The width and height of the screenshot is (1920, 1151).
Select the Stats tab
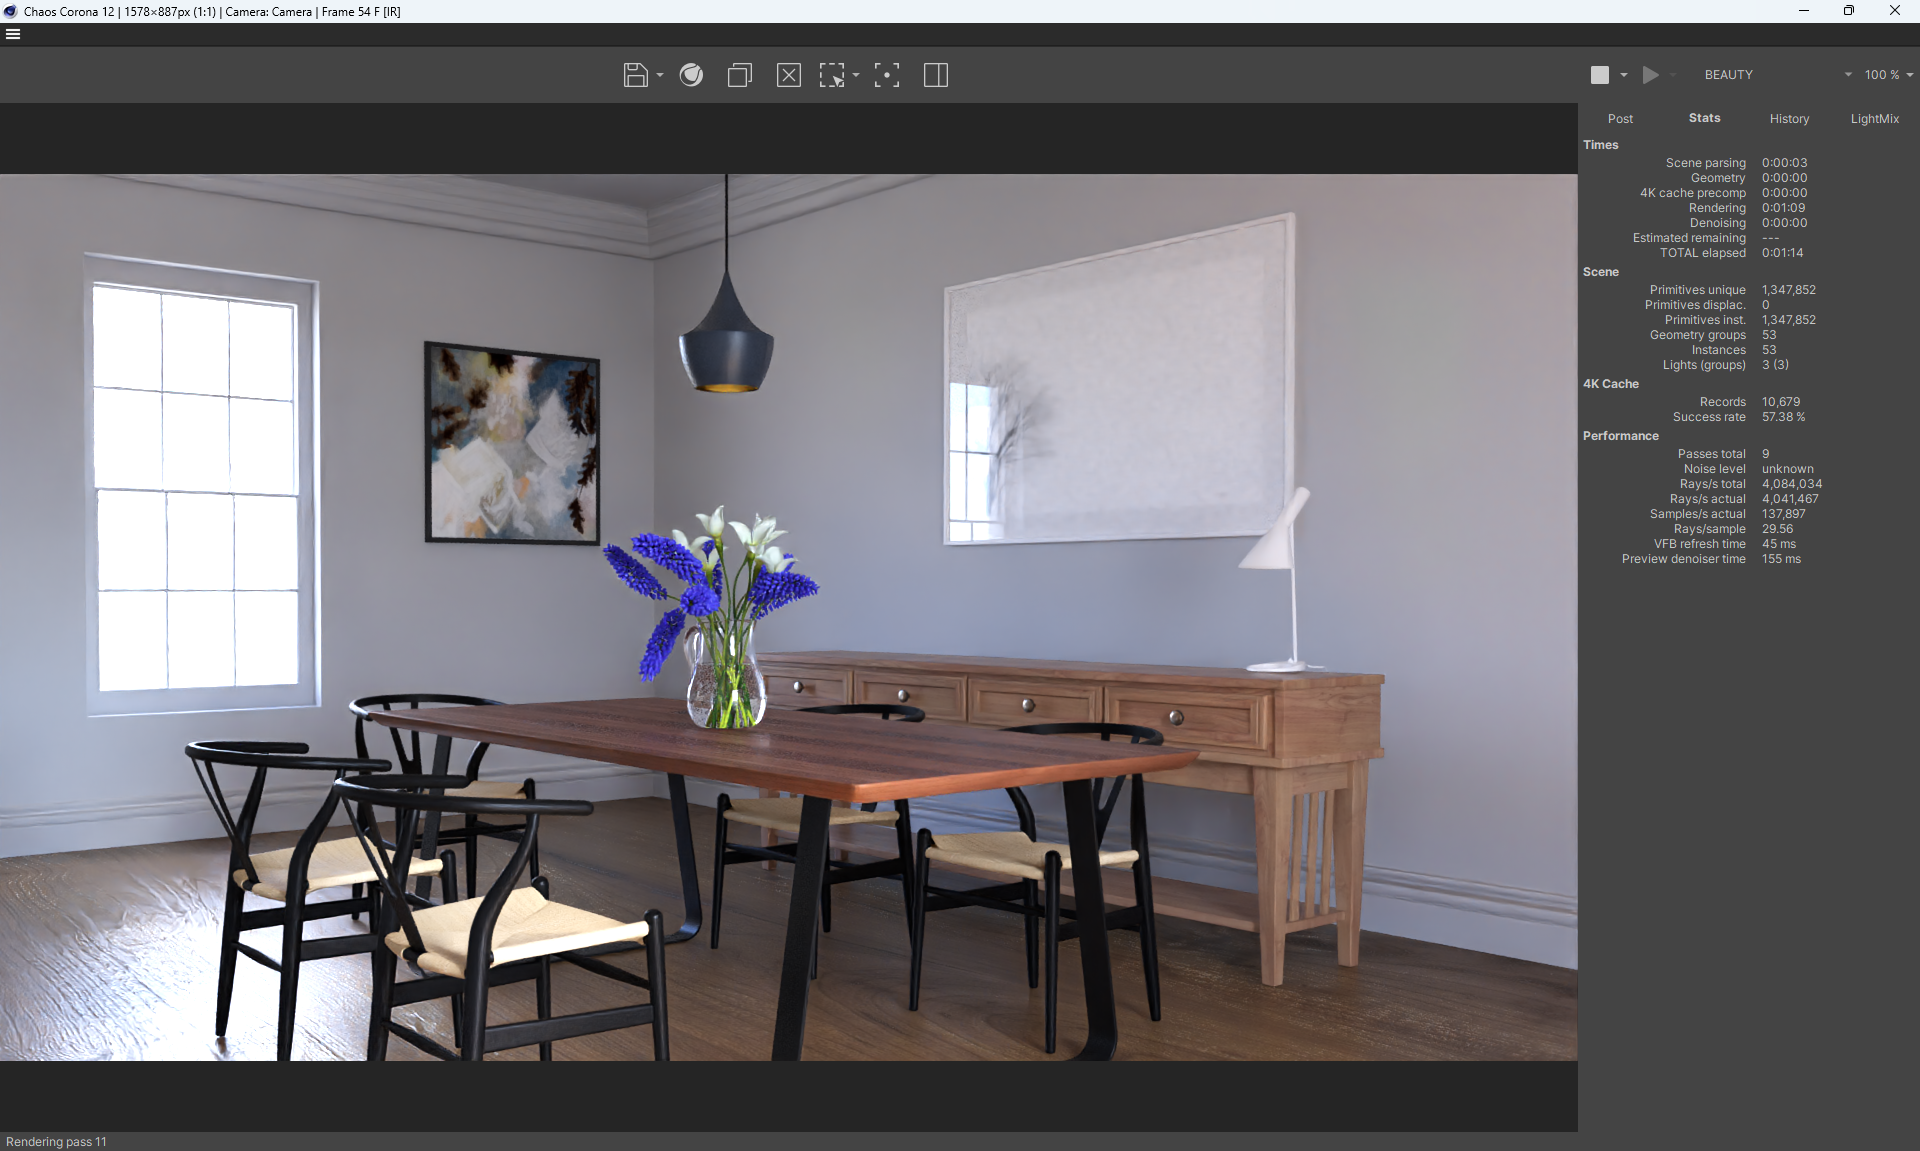pyautogui.click(x=1704, y=118)
